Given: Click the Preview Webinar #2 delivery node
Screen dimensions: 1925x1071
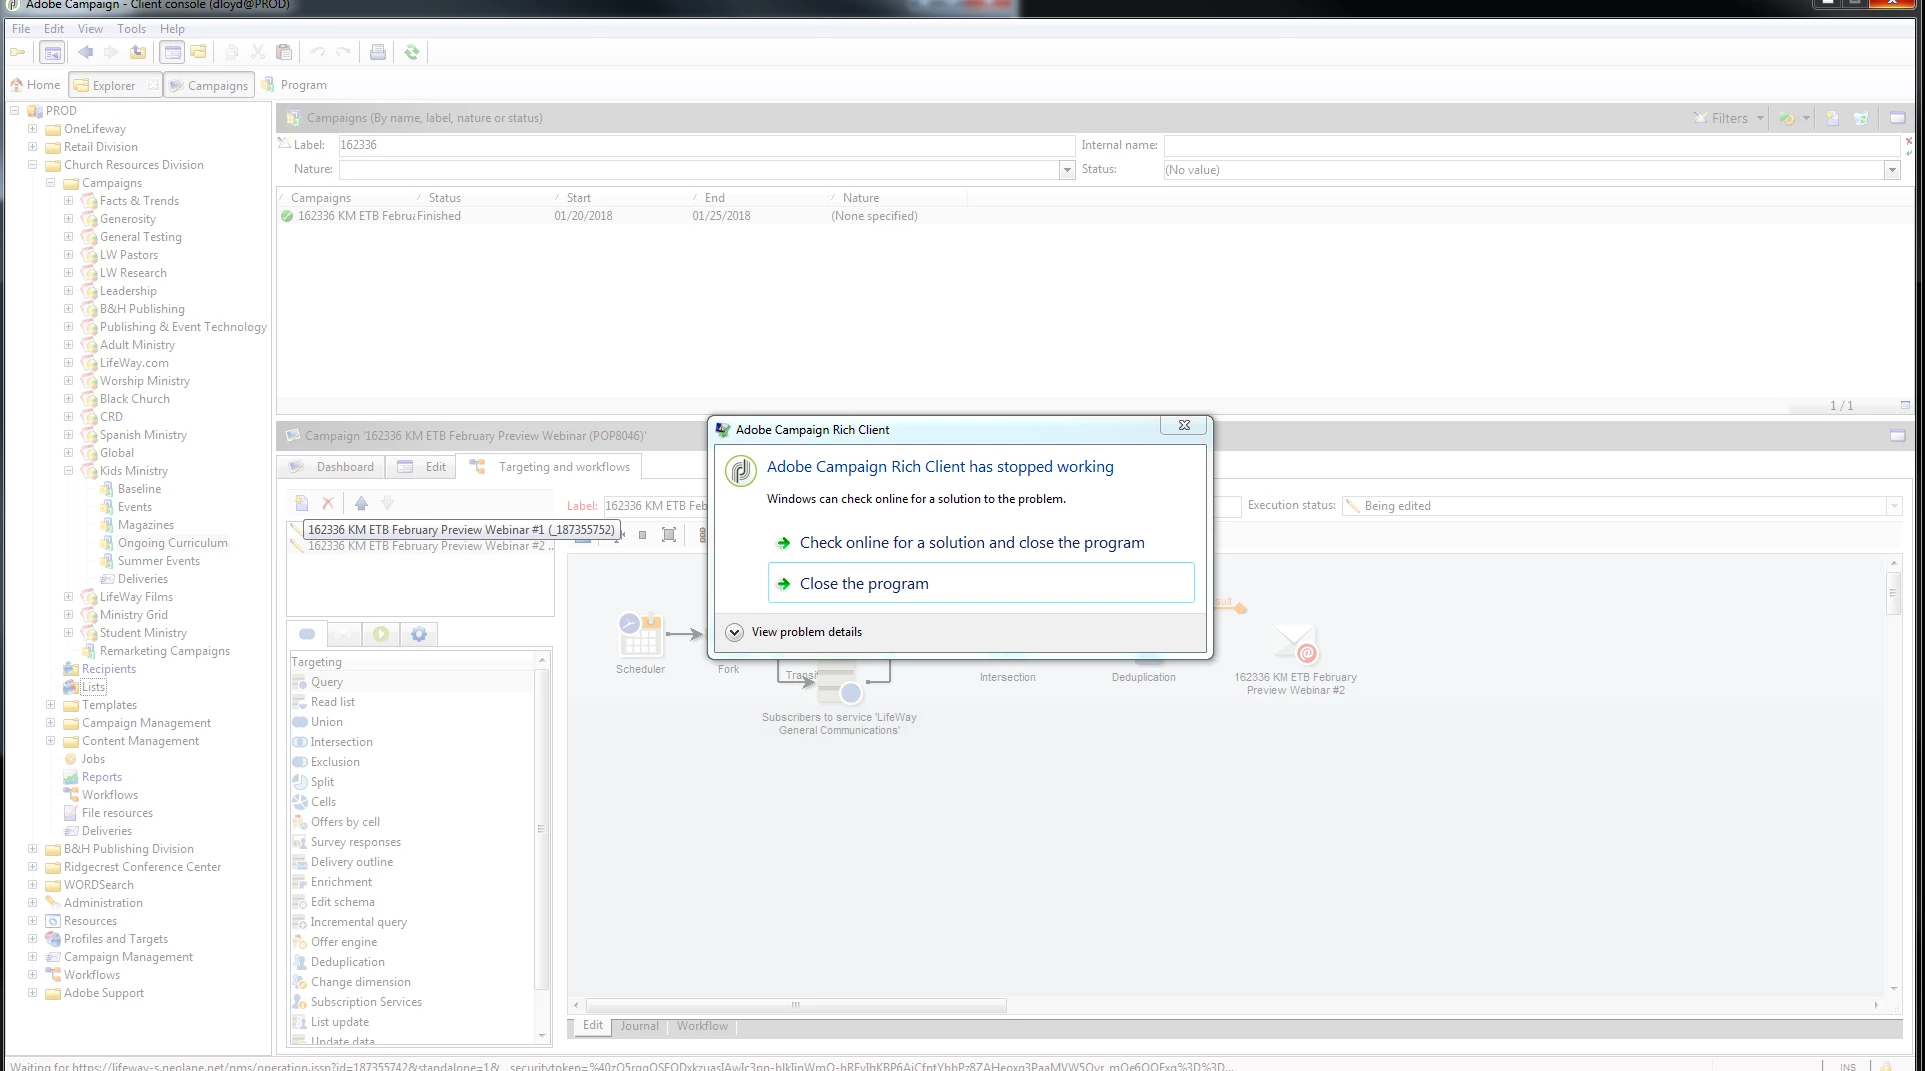Looking at the screenshot, I should pyautogui.click(x=1295, y=659).
